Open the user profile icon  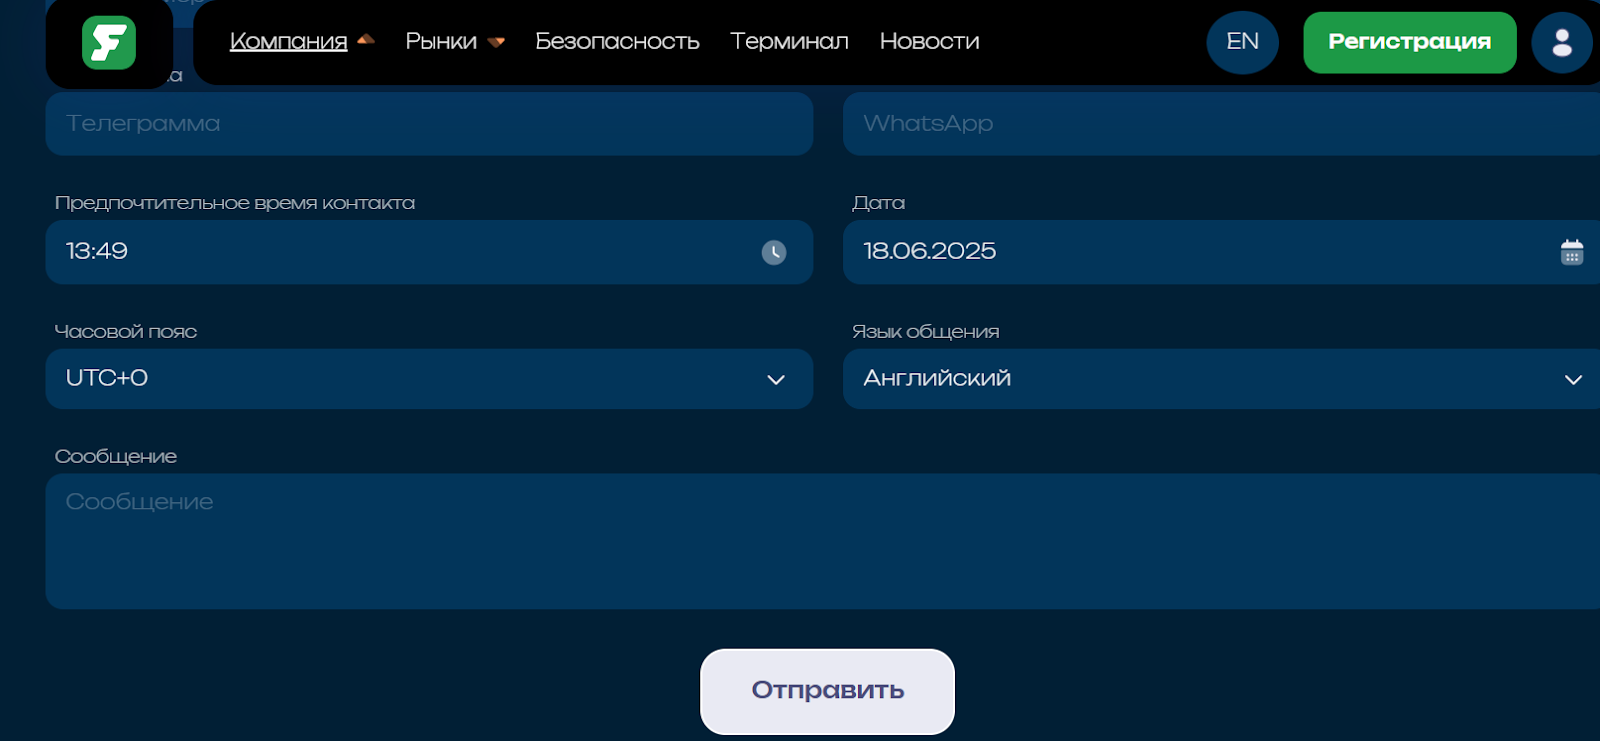coord(1562,42)
